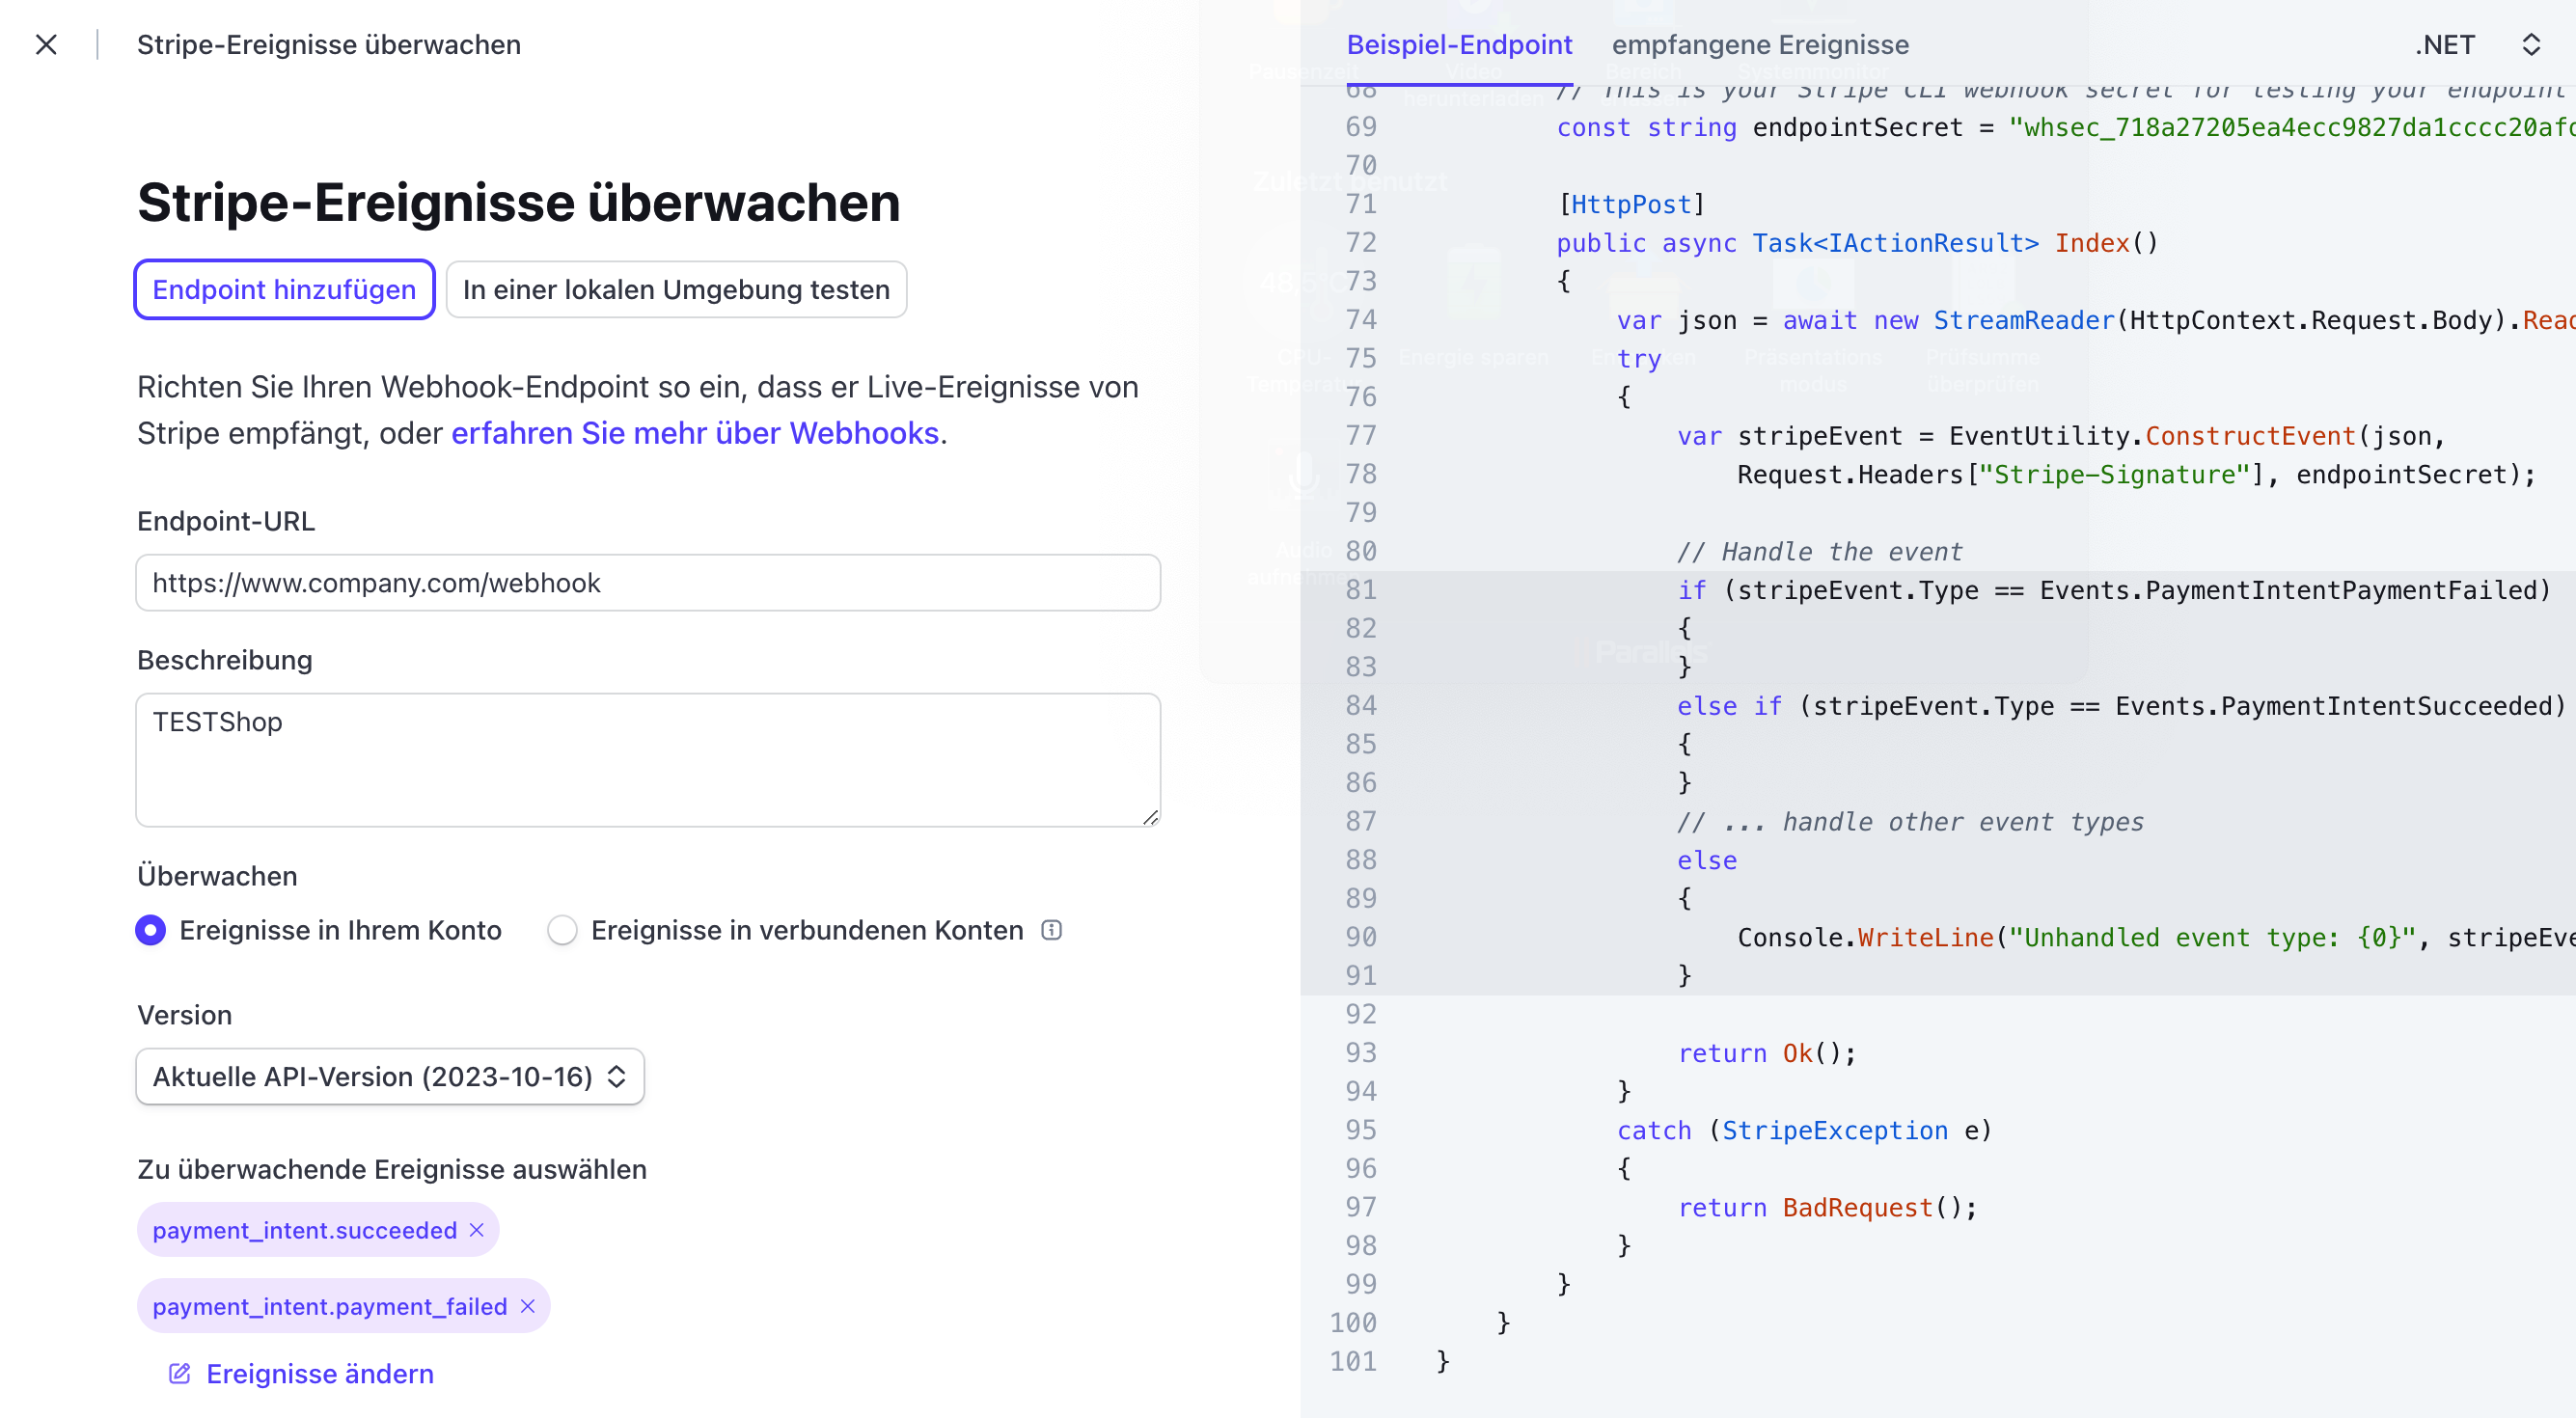Image resolution: width=2576 pixels, height=1418 pixels.
Task: Click the 'public async Task<IActionResult> Index()' line
Action: click(x=1858, y=243)
